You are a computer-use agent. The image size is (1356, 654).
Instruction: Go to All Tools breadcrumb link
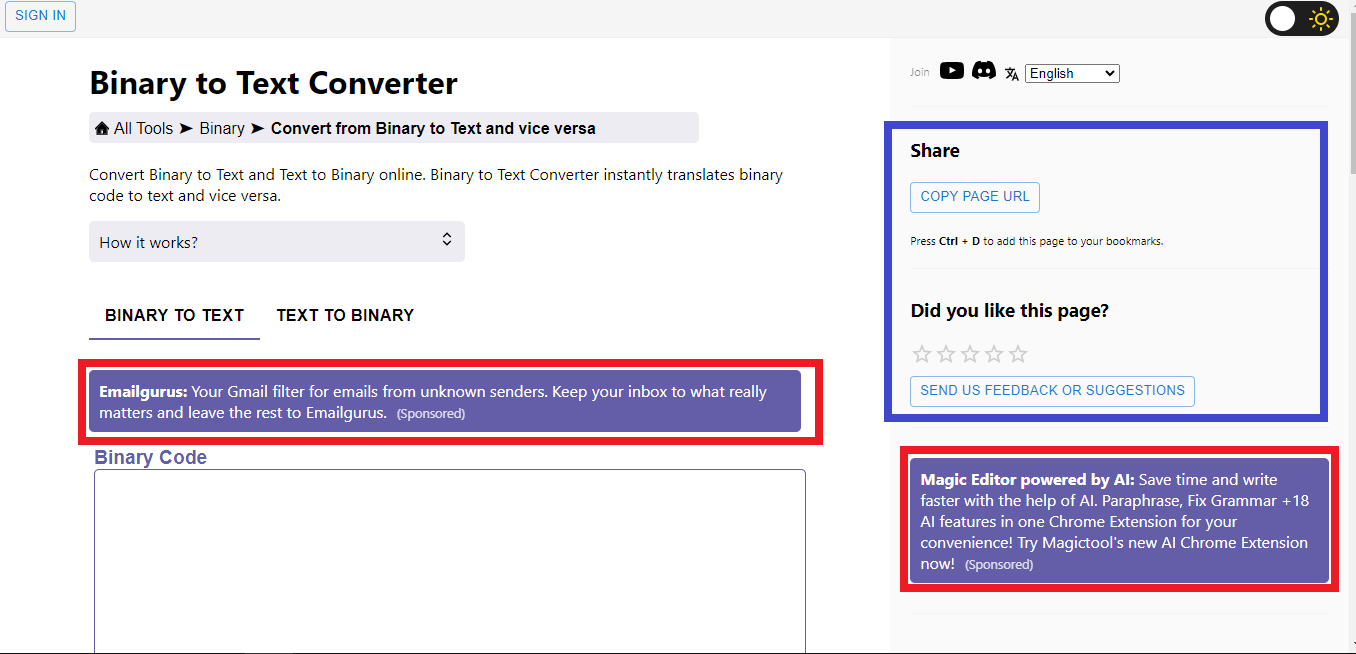[143, 129]
